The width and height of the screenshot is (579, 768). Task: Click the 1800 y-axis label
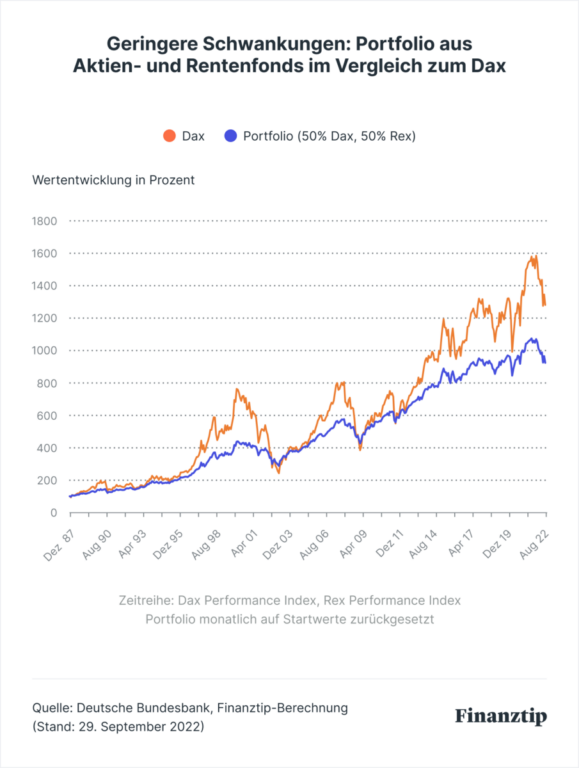coord(45,221)
